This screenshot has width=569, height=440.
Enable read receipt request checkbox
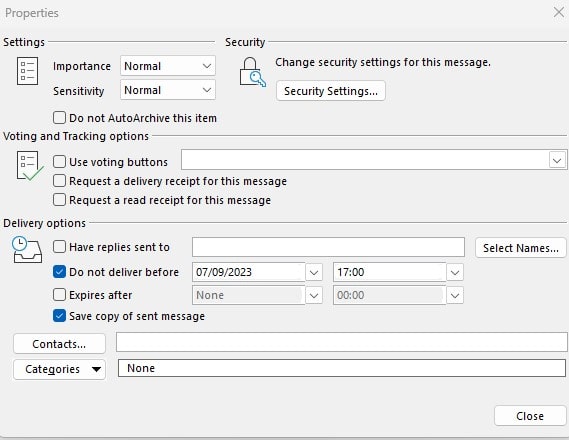click(x=59, y=200)
